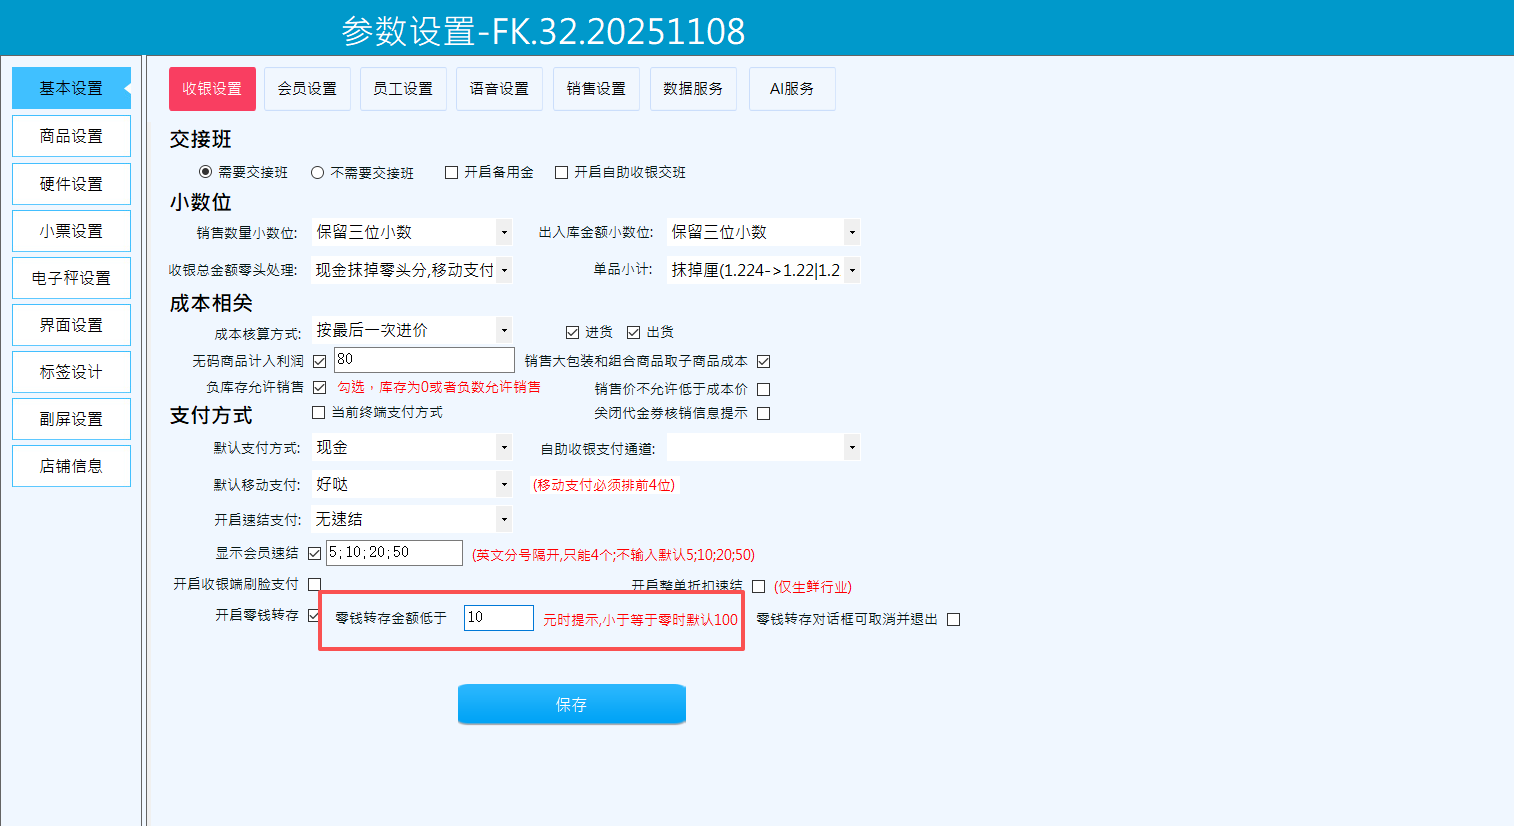The height and width of the screenshot is (826, 1514).
Task: Enable 销售价不允许低于成本价 checkbox
Action: [x=764, y=389]
